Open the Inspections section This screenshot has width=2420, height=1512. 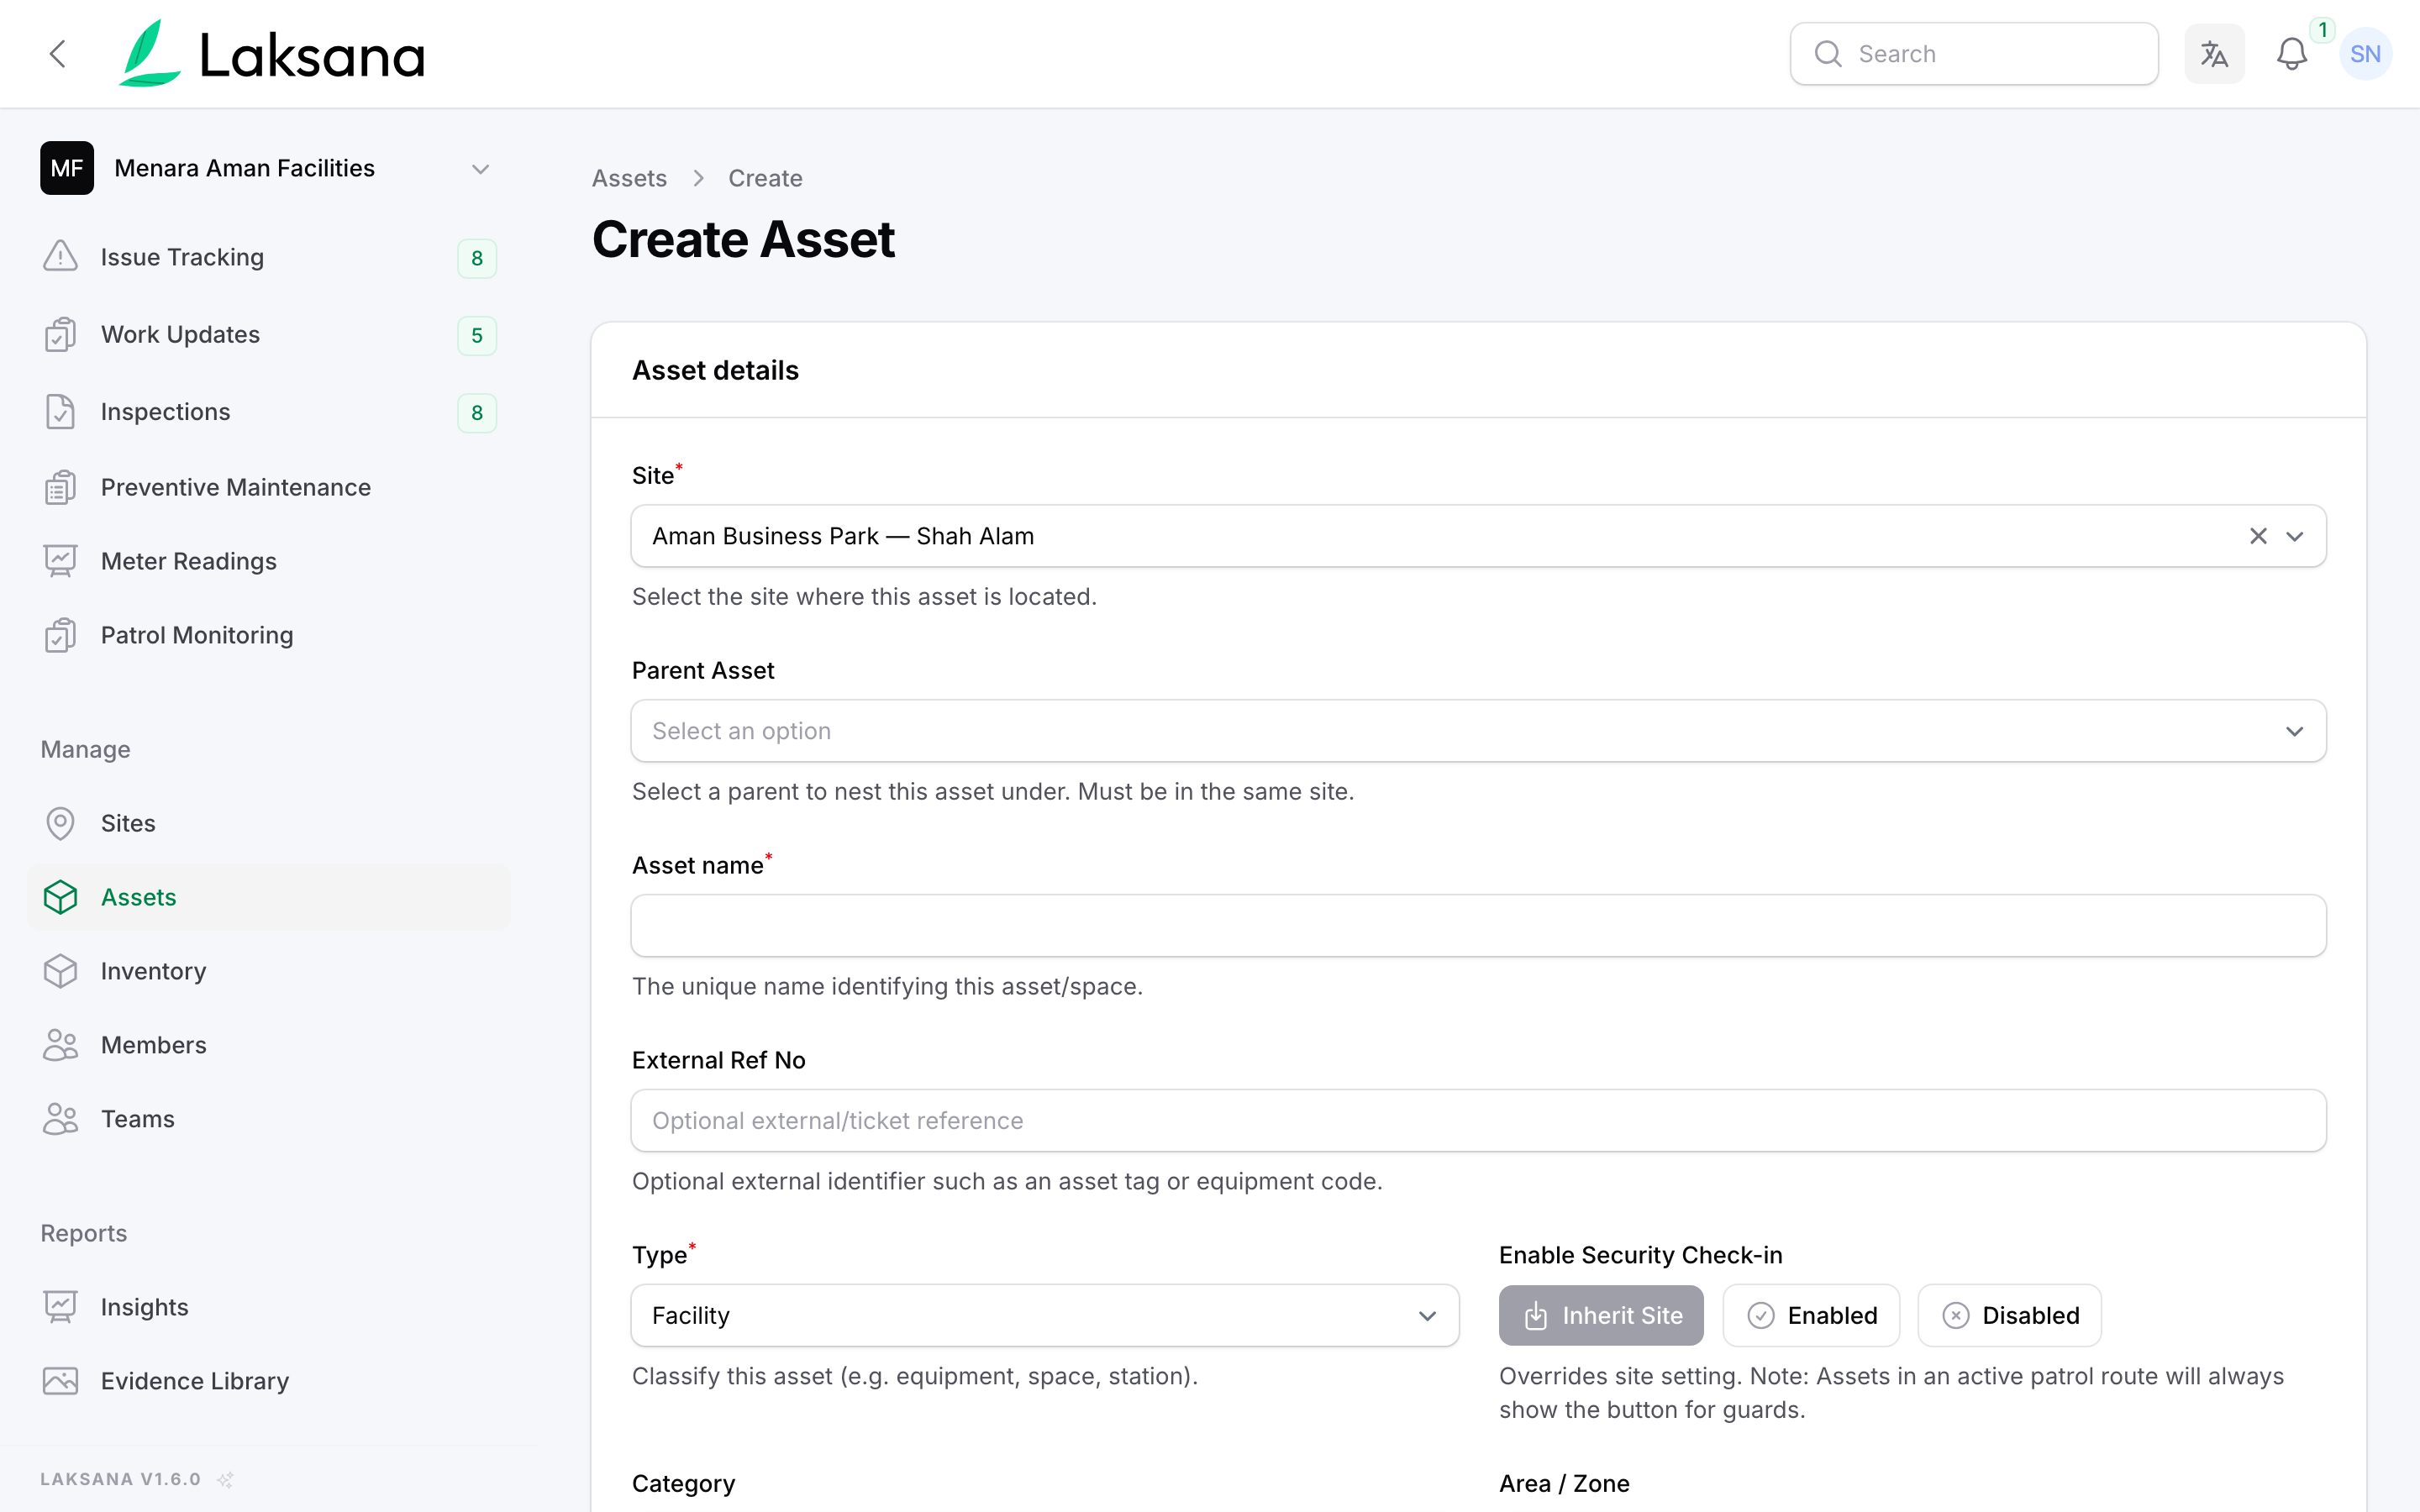pos(268,412)
